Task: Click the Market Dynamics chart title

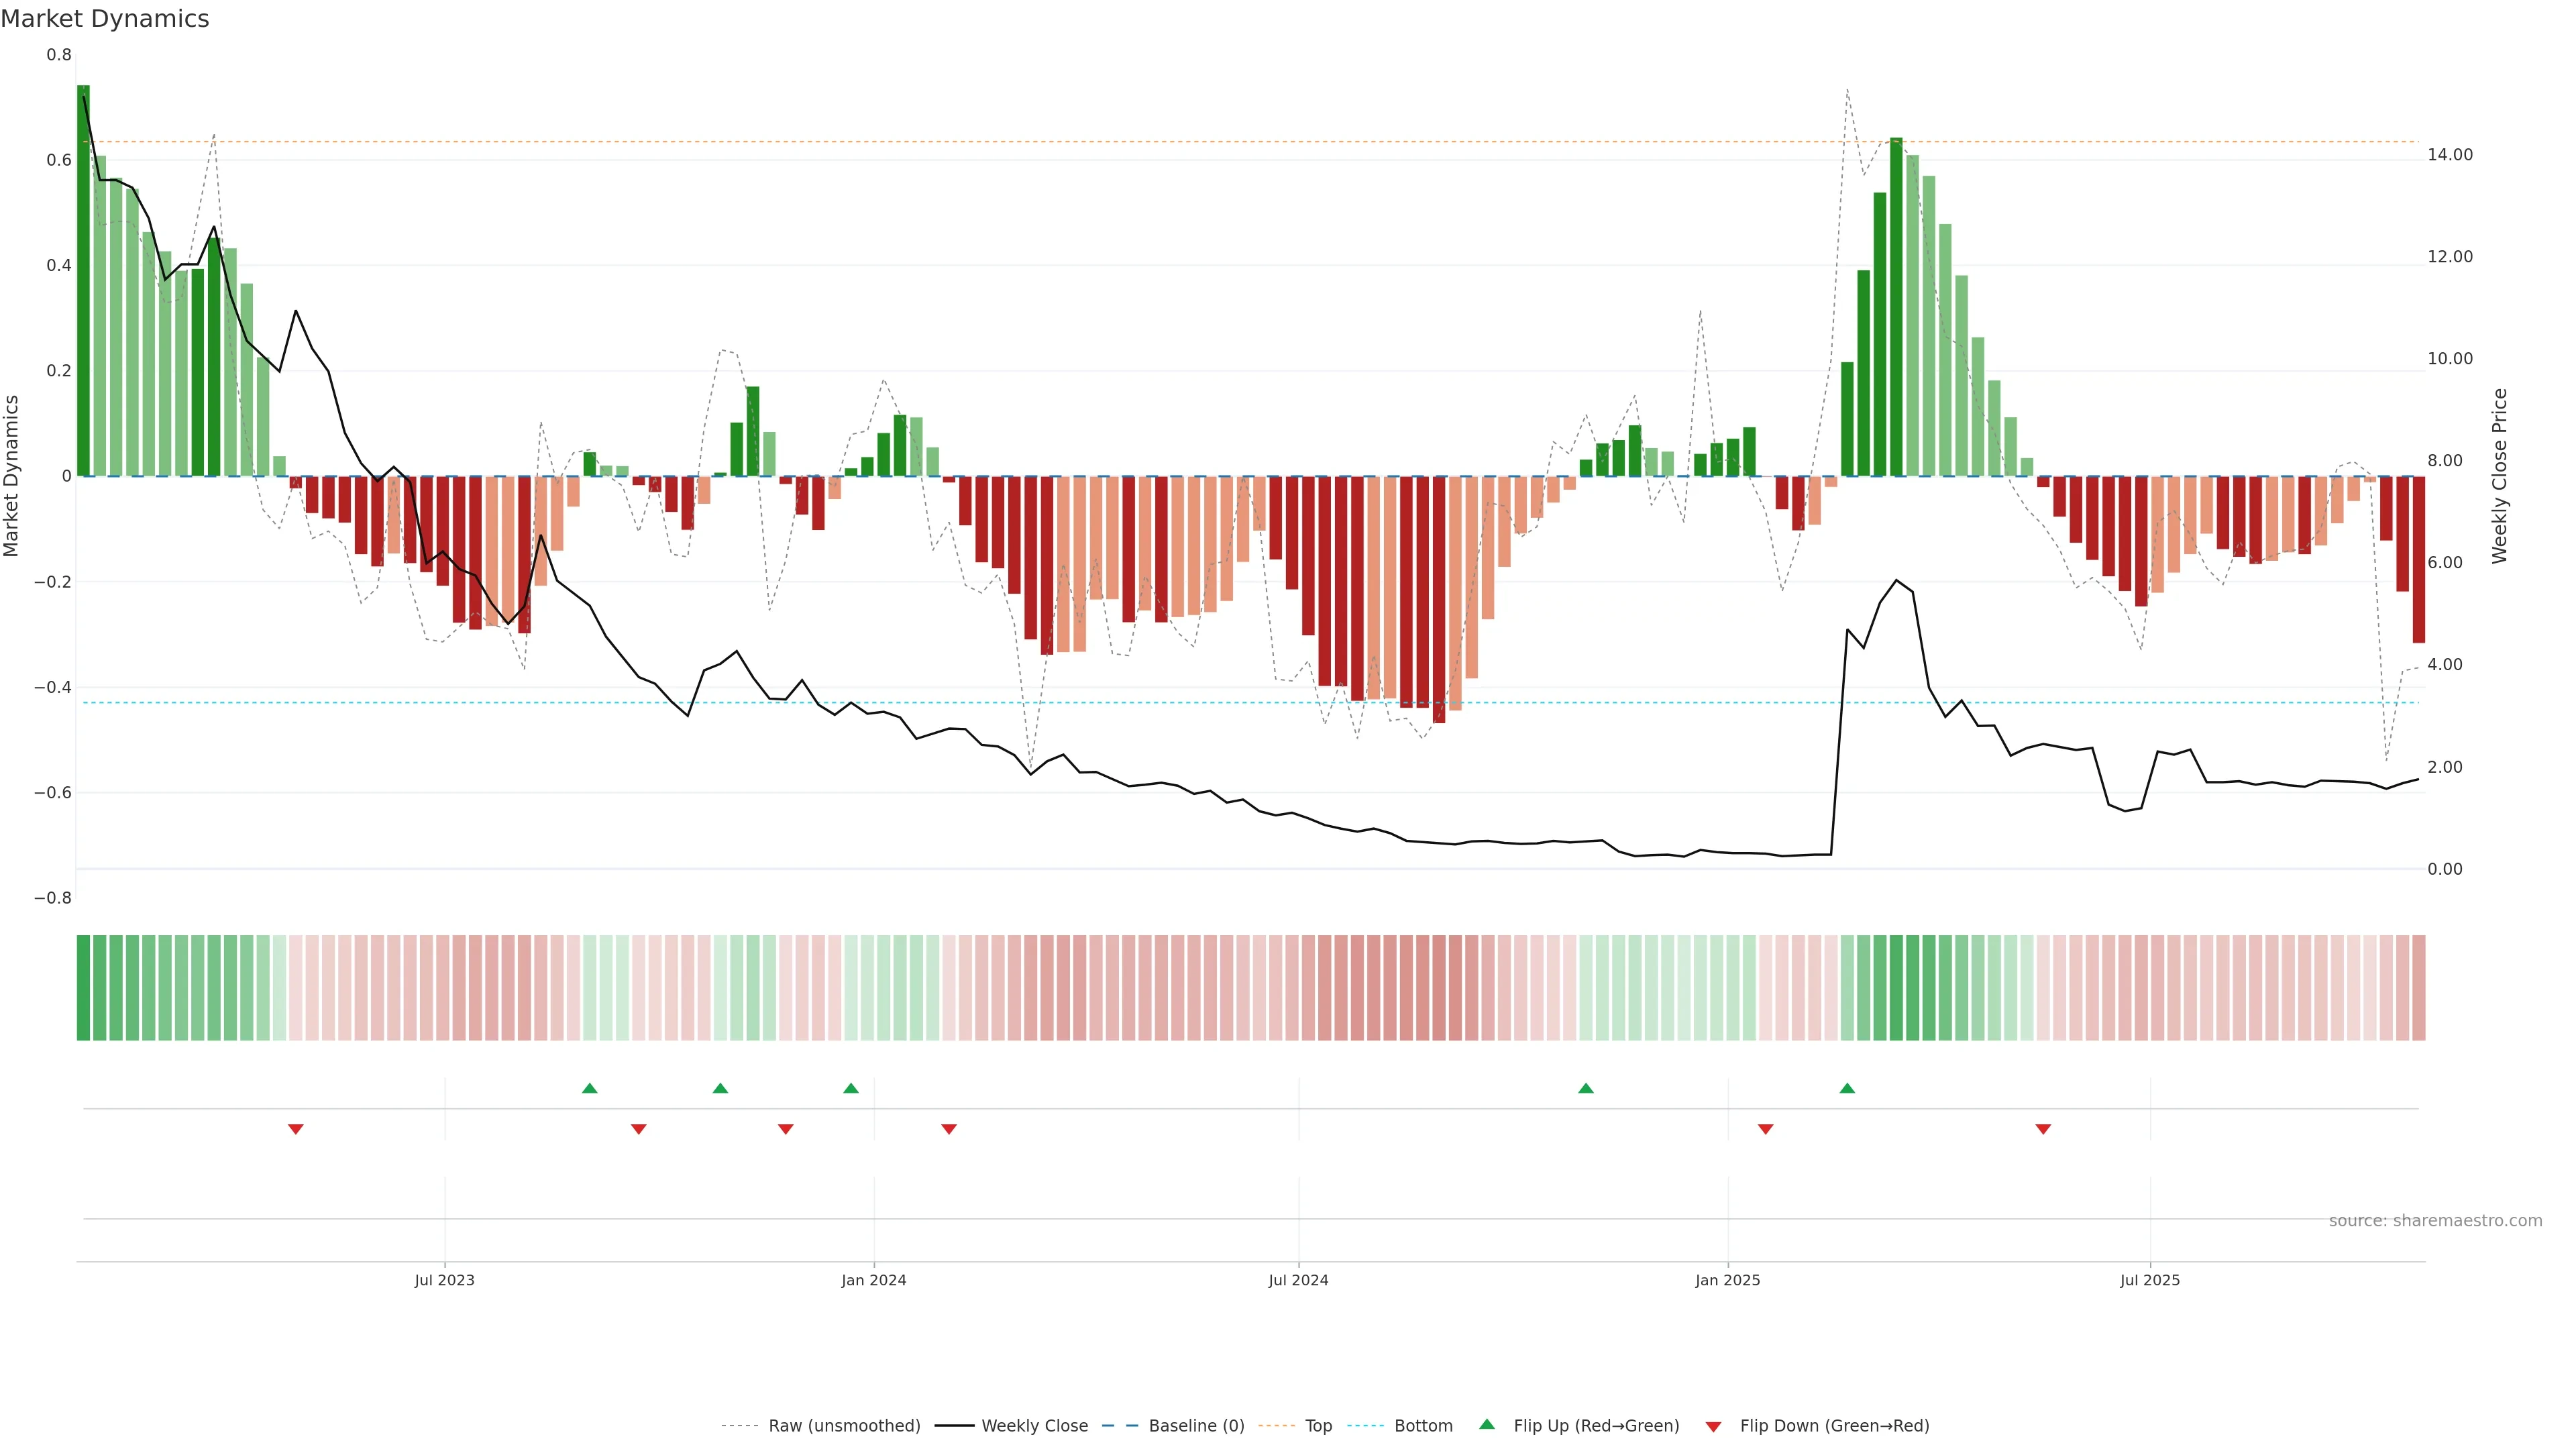Action: [x=105, y=19]
